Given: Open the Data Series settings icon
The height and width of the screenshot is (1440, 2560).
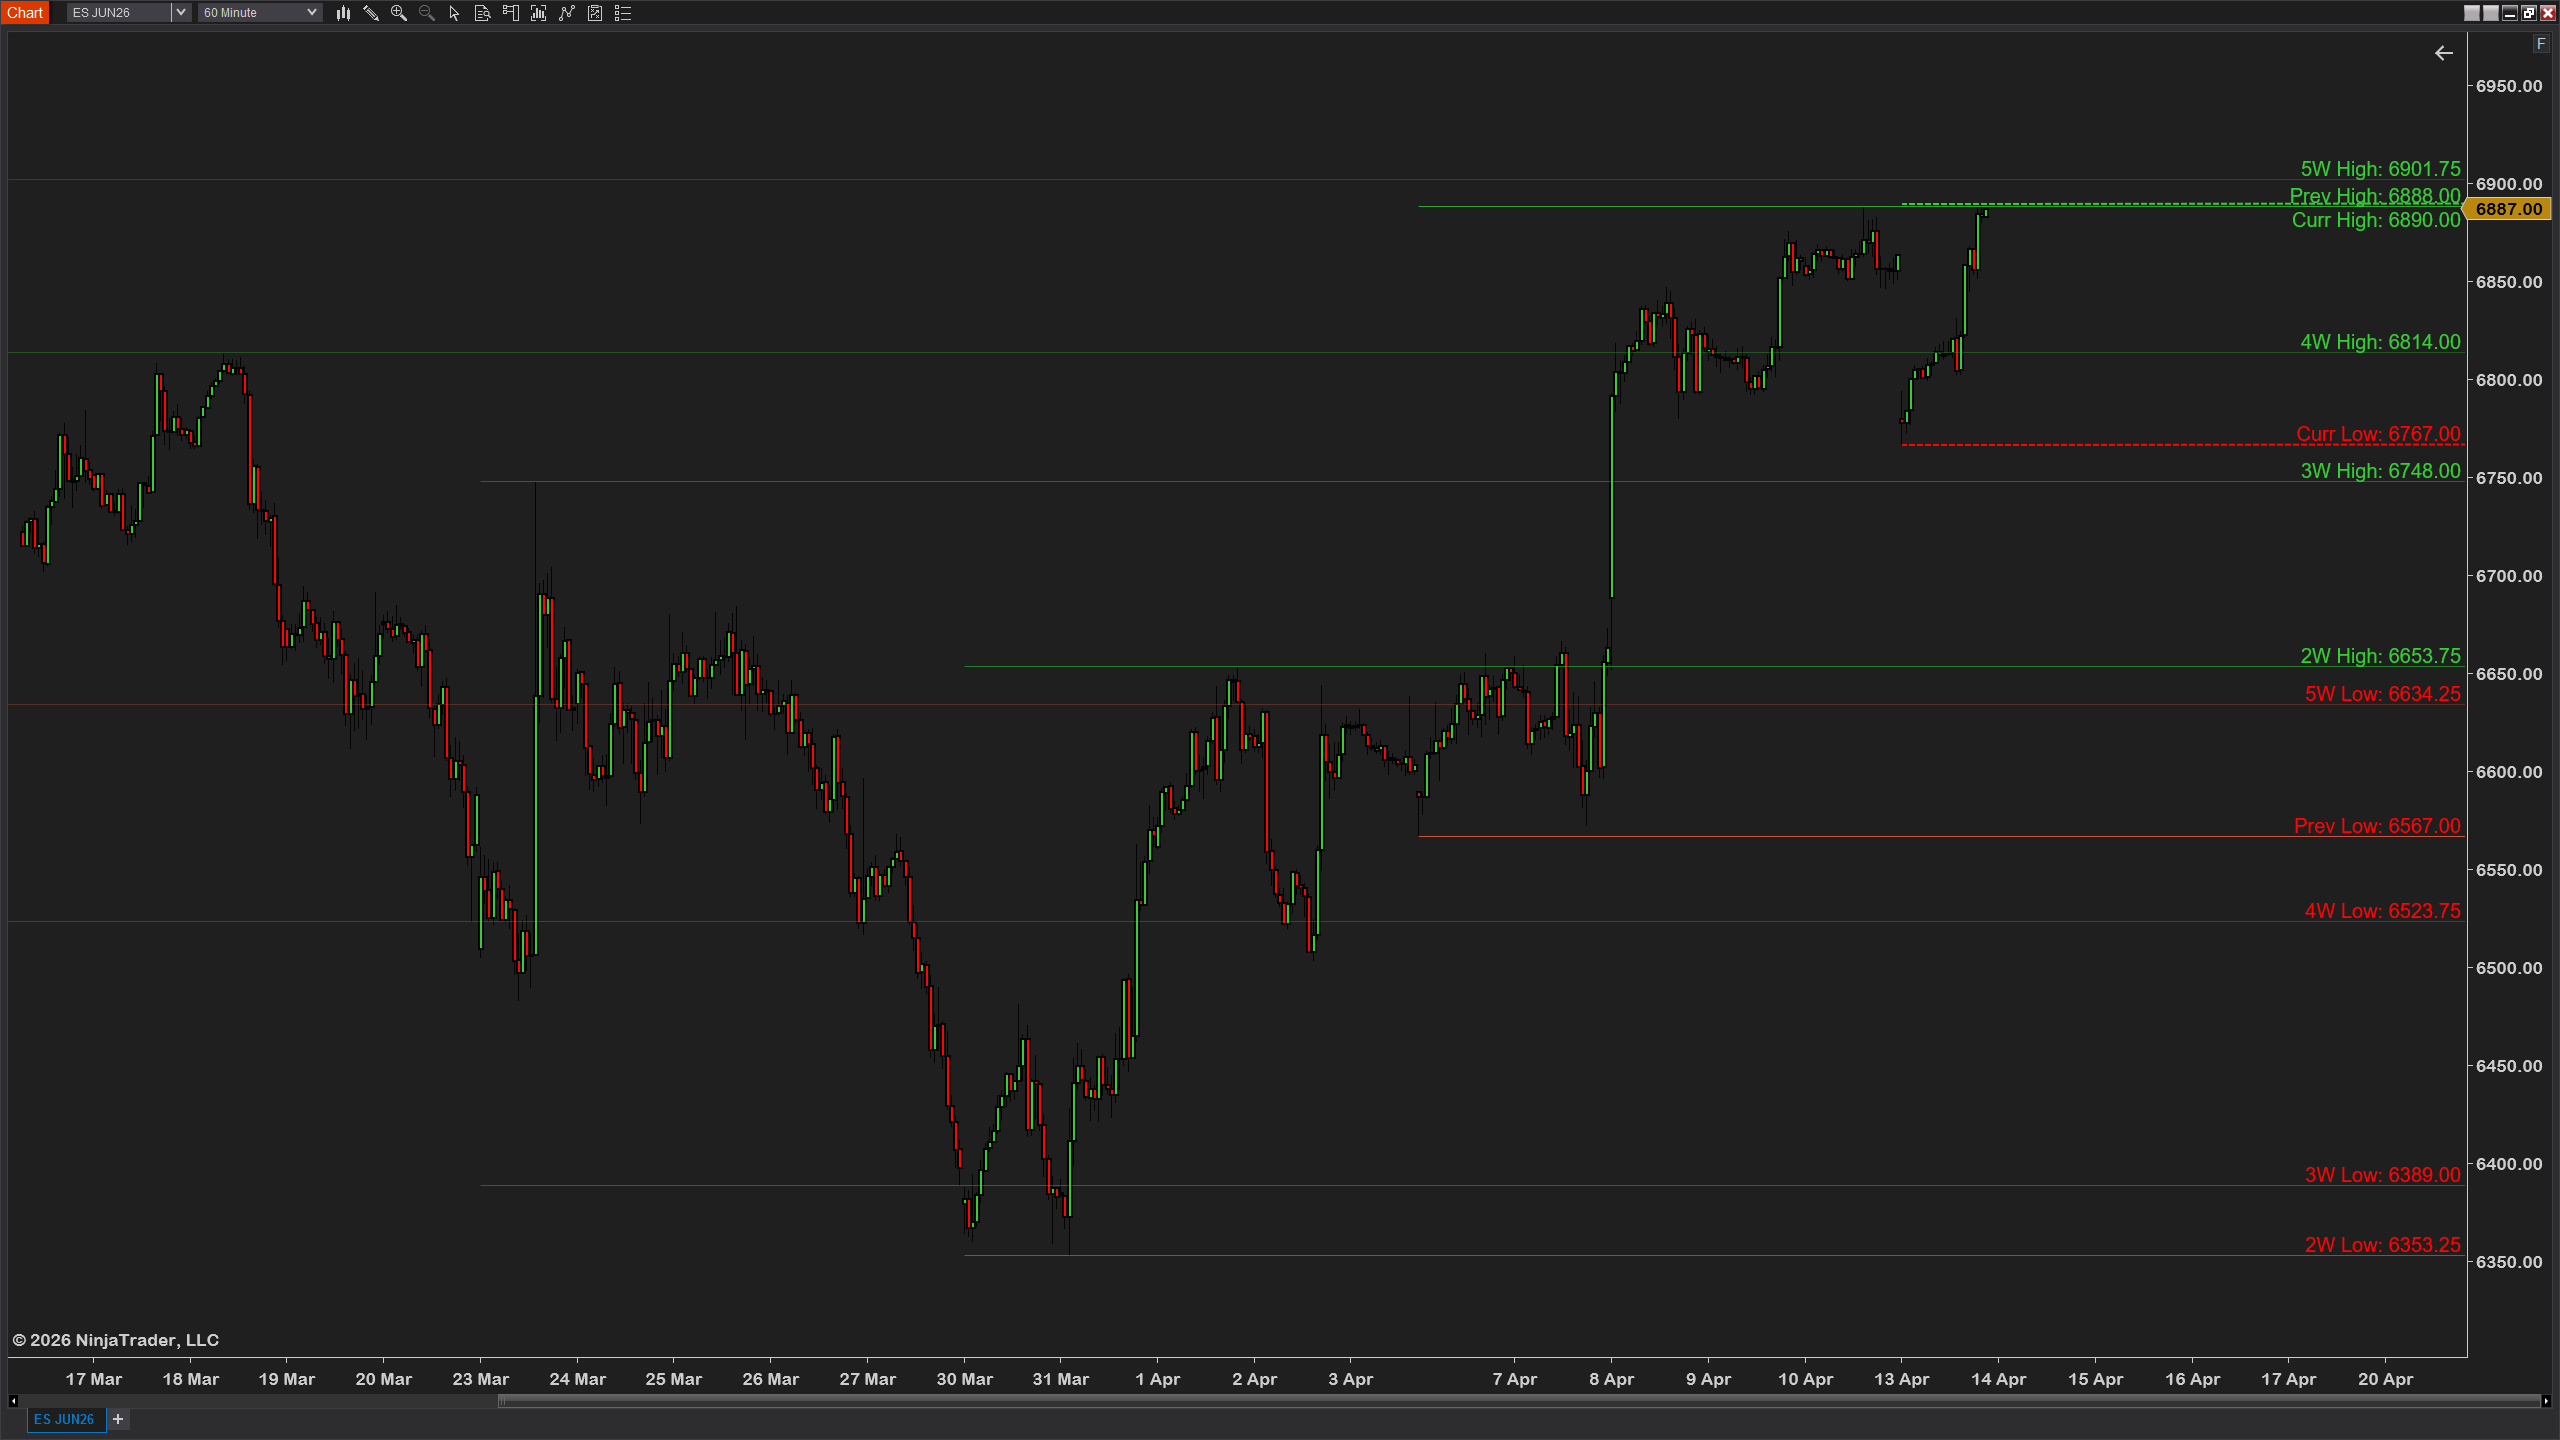Looking at the screenshot, I should pos(481,13).
